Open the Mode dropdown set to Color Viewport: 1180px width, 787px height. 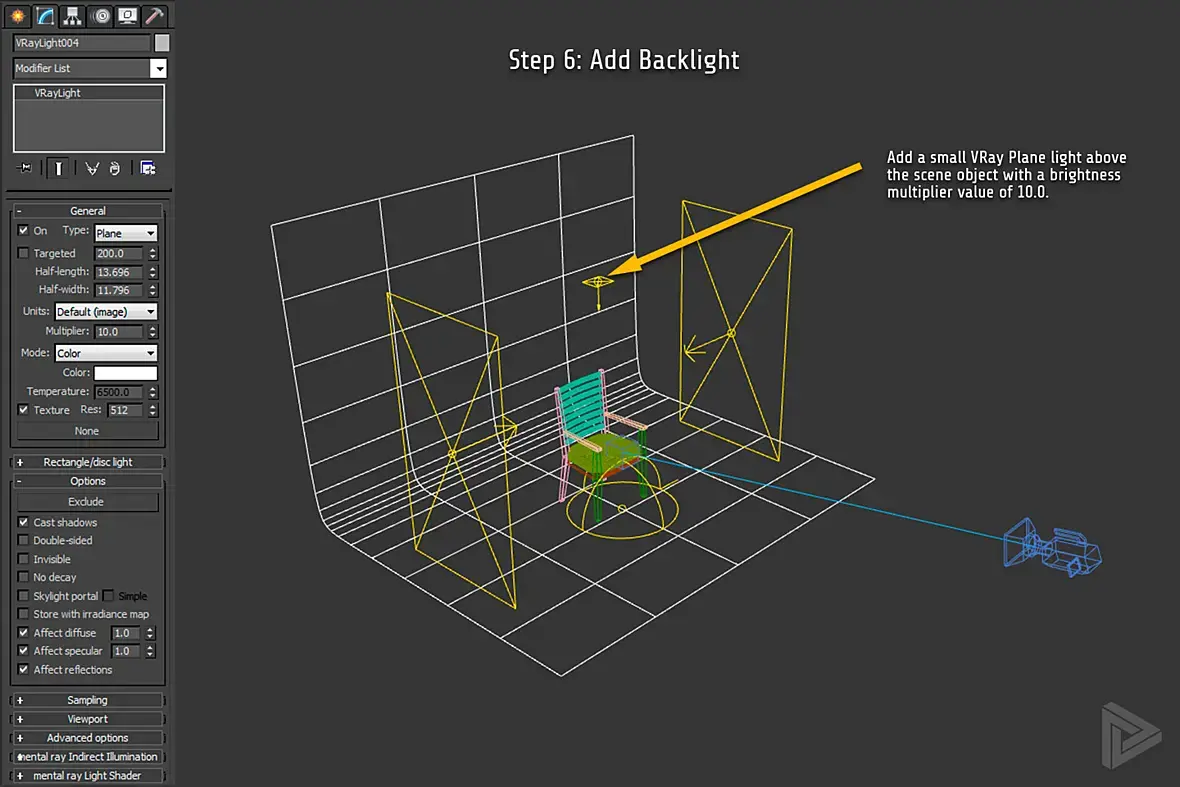106,353
